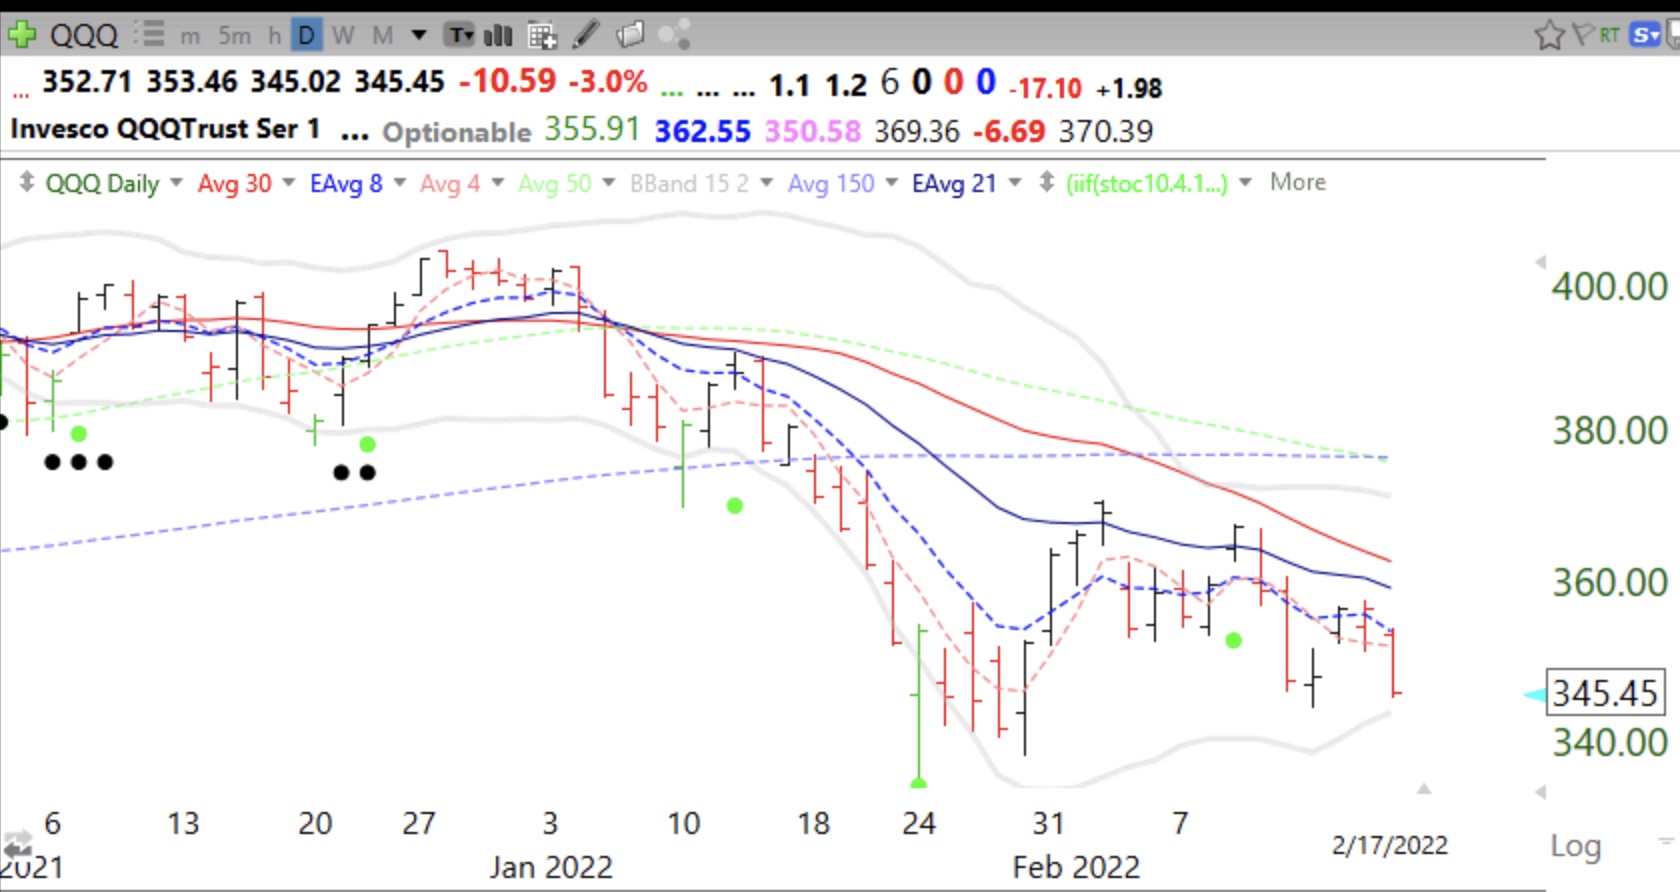Expand the Avg 4 indicator dropdown

point(498,183)
